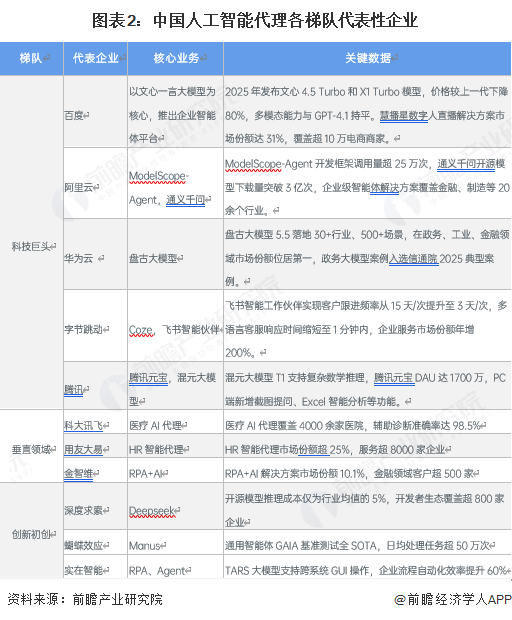Click the 代表企业 column header
The image size is (512, 620).
(96, 59)
